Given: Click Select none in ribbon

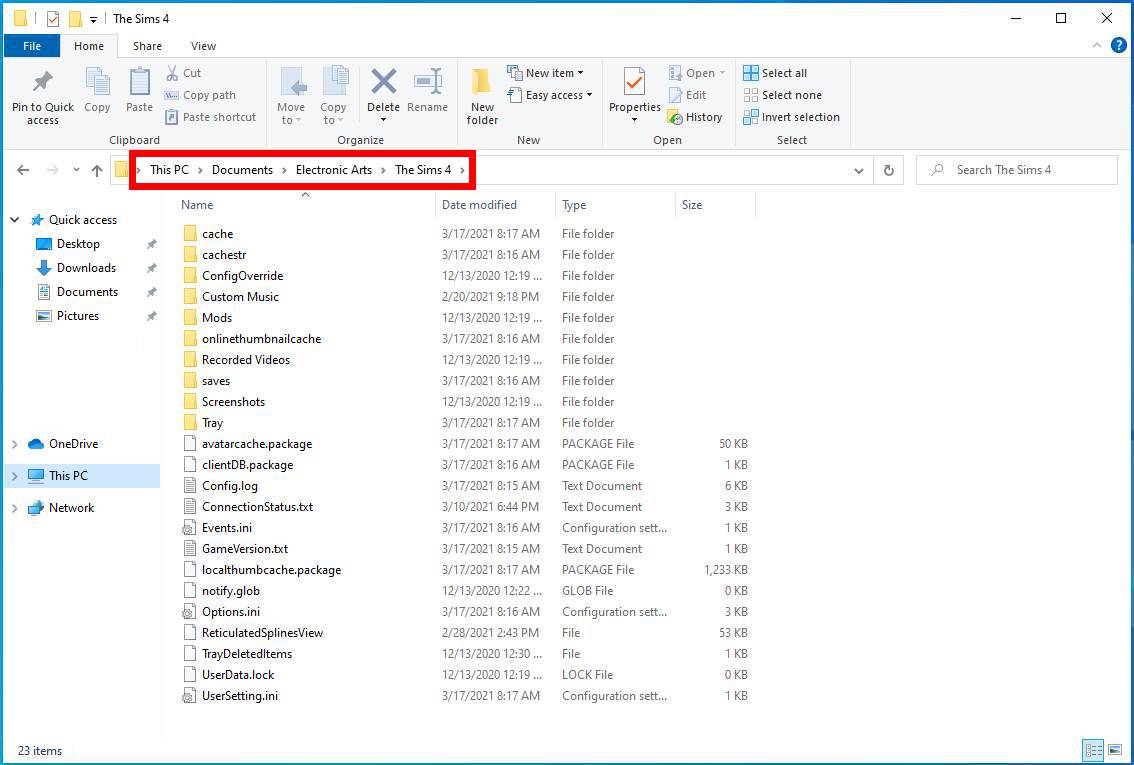Looking at the screenshot, I should click(x=783, y=95).
